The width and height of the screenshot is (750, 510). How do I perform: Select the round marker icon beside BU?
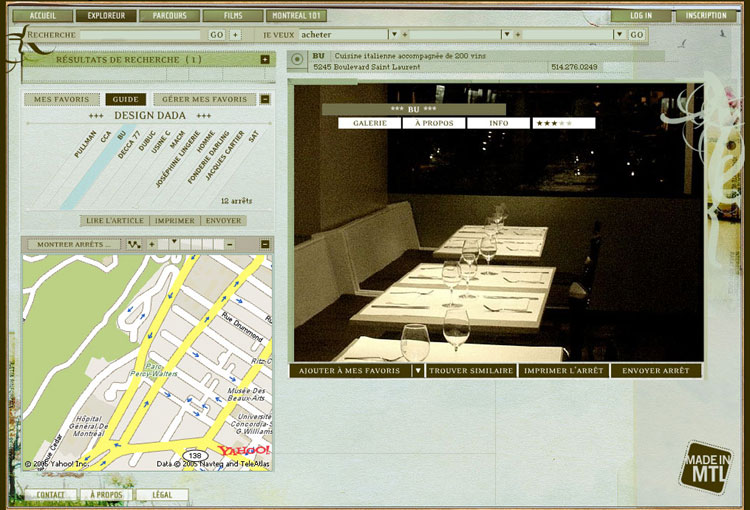(297, 60)
